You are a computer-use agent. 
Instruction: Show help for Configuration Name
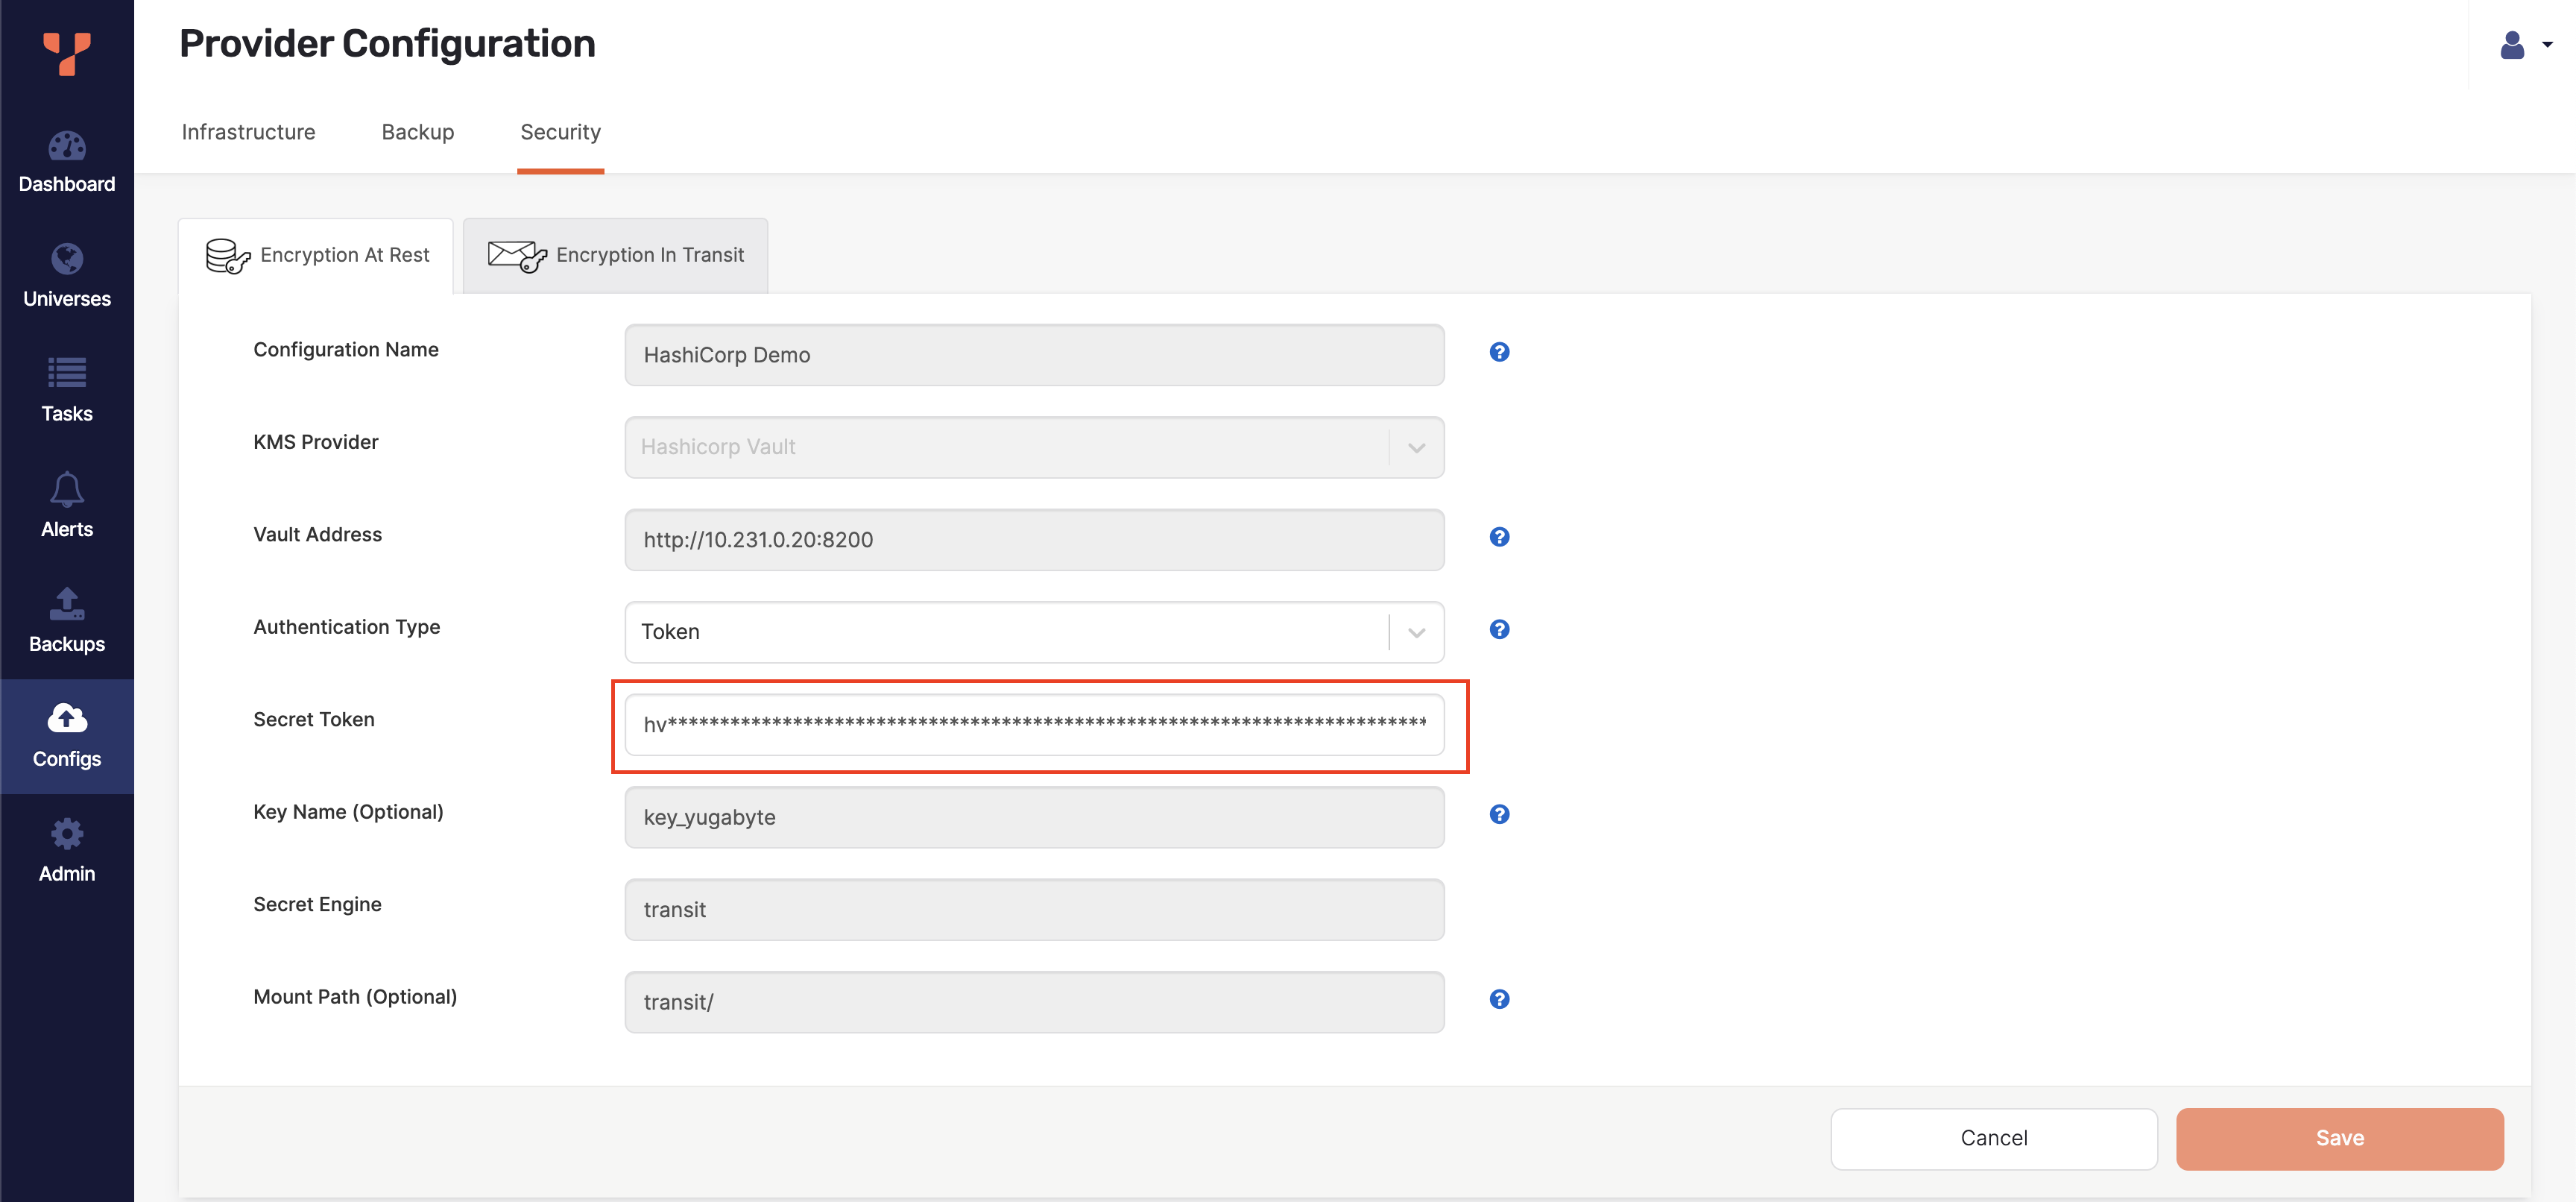1499,352
